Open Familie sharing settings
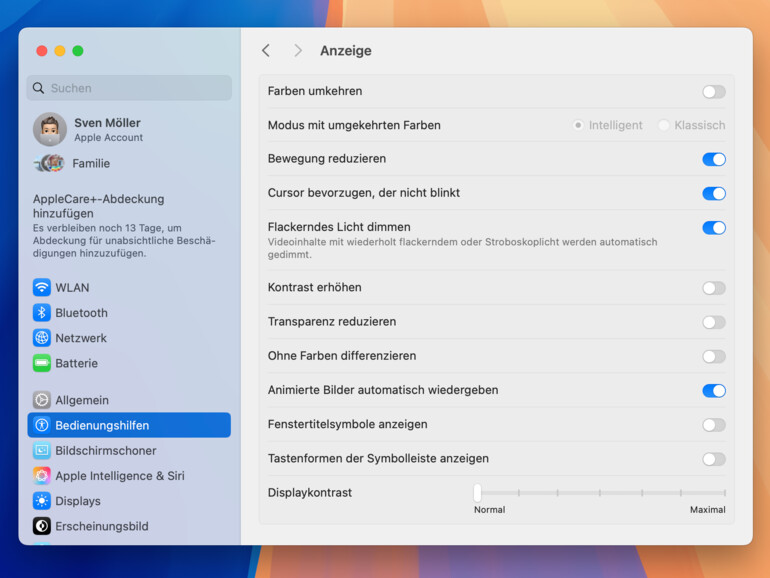 pos(129,163)
